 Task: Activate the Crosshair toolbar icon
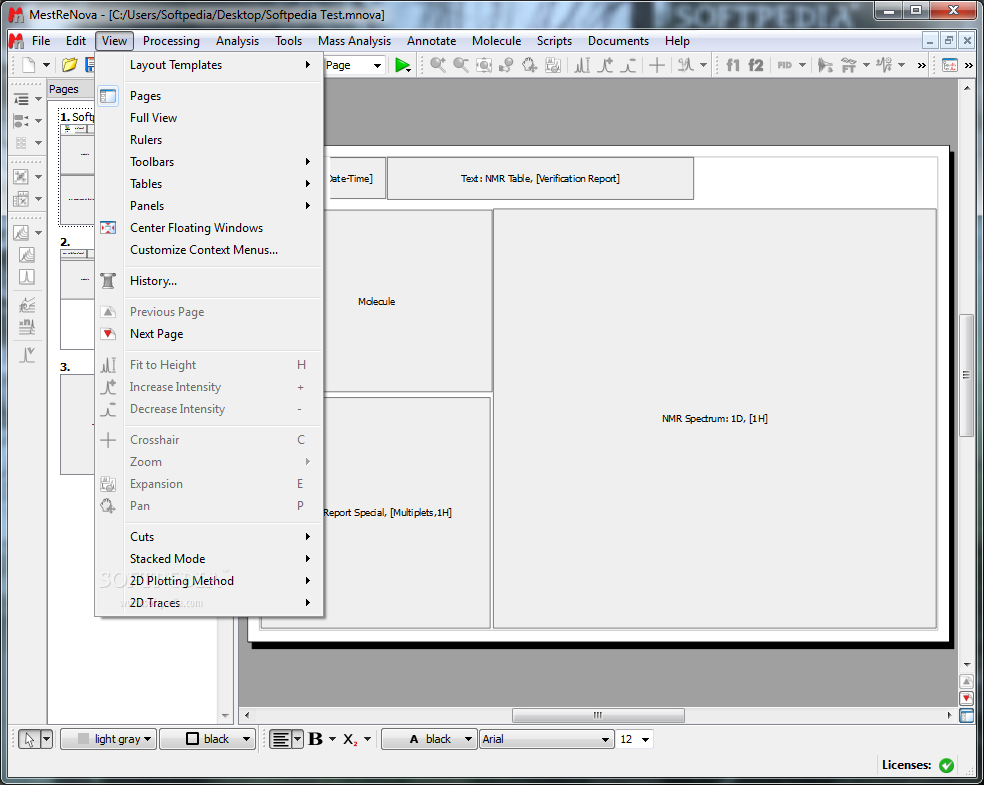[x=656, y=65]
